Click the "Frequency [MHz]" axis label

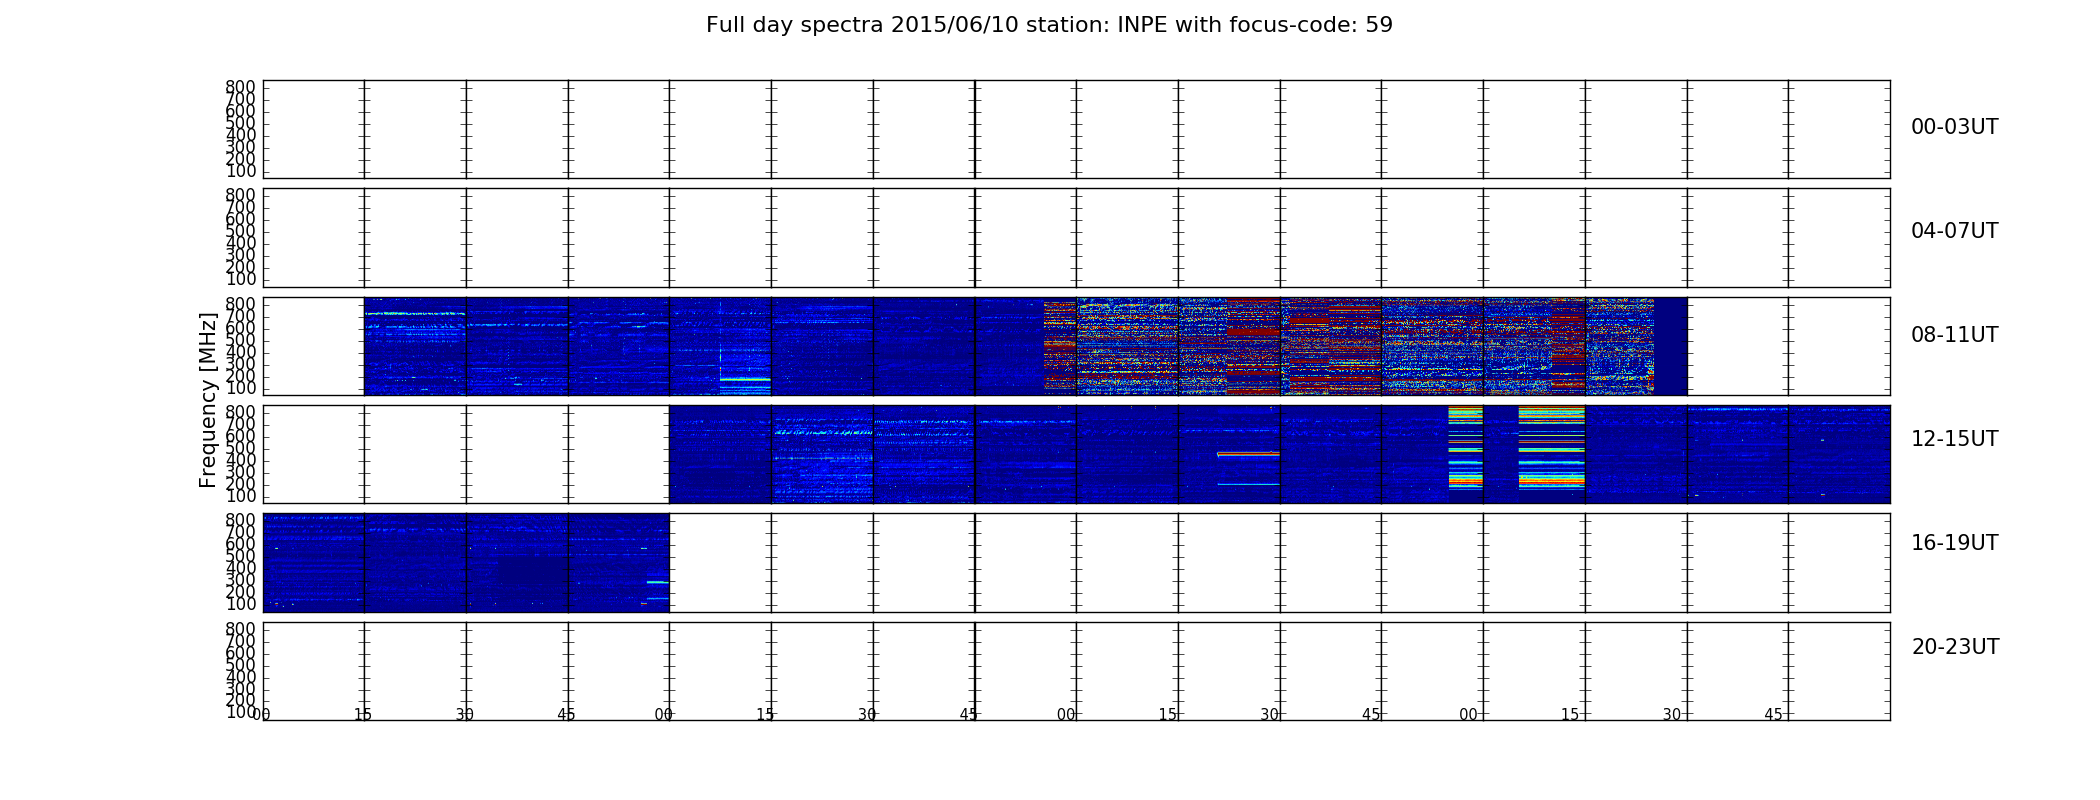click(x=208, y=400)
